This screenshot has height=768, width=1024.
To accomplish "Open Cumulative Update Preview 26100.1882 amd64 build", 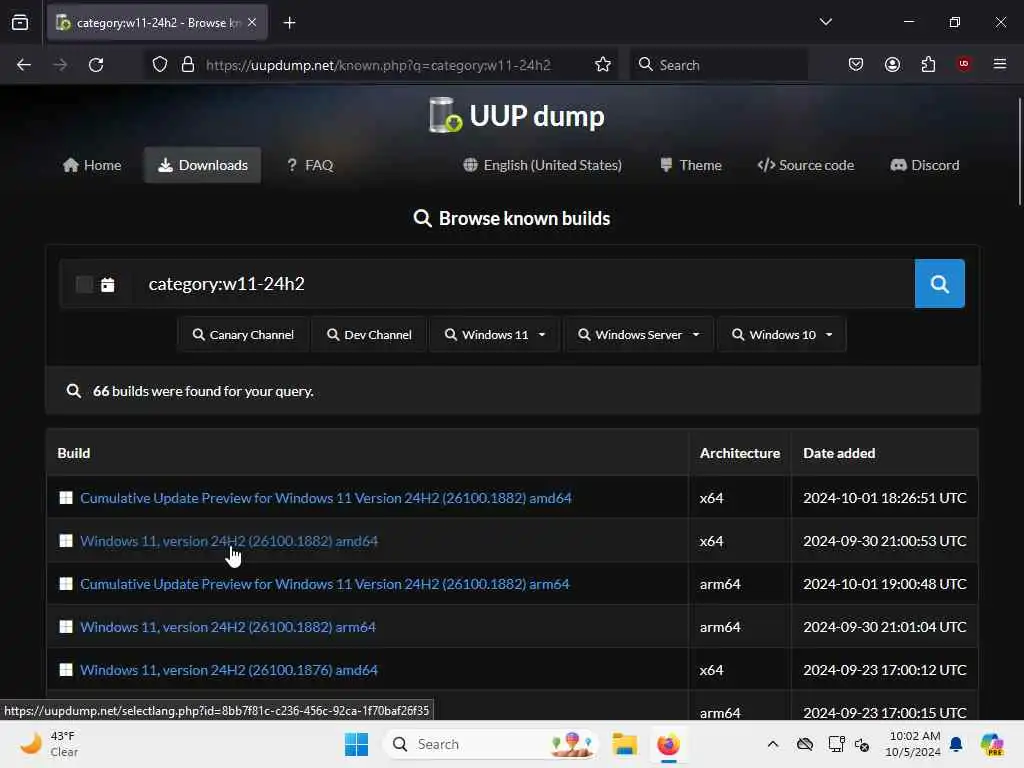I will [x=326, y=498].
